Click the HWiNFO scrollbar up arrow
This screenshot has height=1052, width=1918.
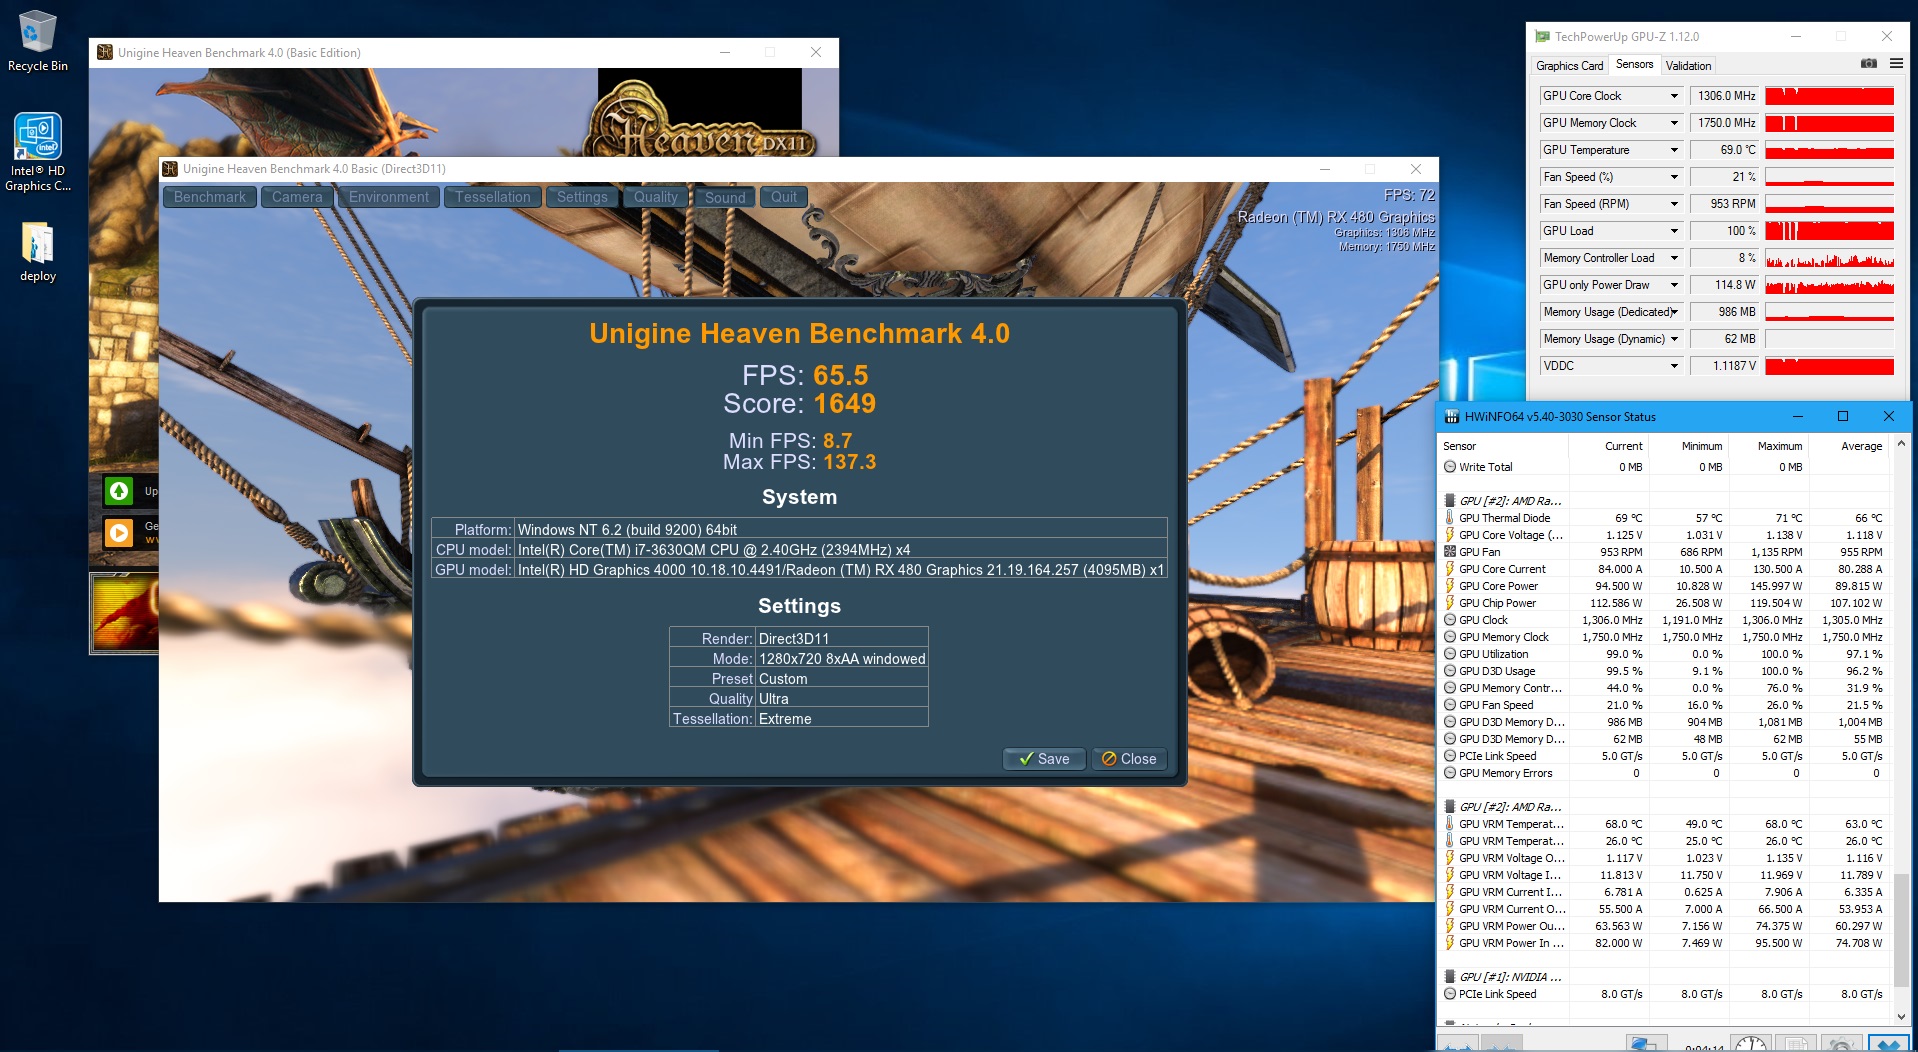tap(1901, 444)
